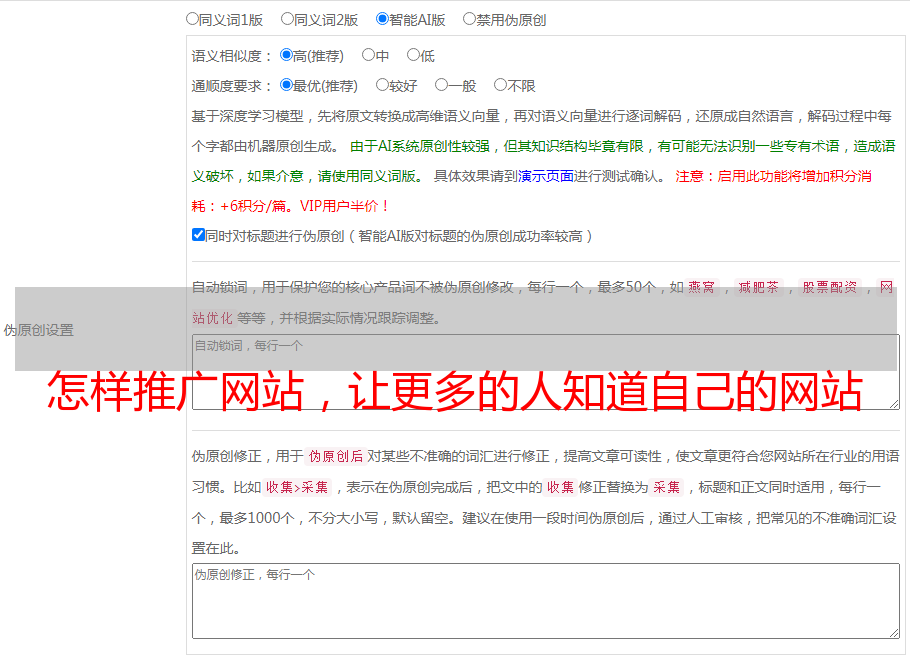Image resolution: width=911 pixels, height=658 pixels.
Task: Set 通顺度要求 to 不限
Action: 500,85
